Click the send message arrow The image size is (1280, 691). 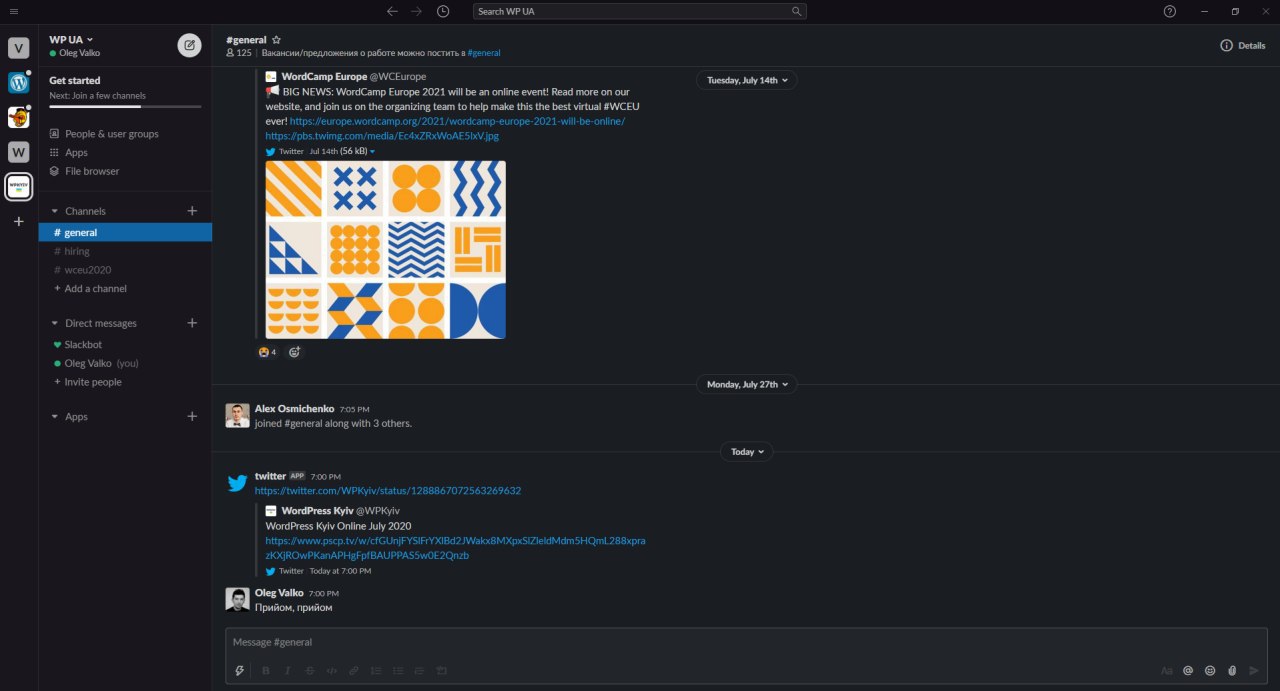point(1254,670)
